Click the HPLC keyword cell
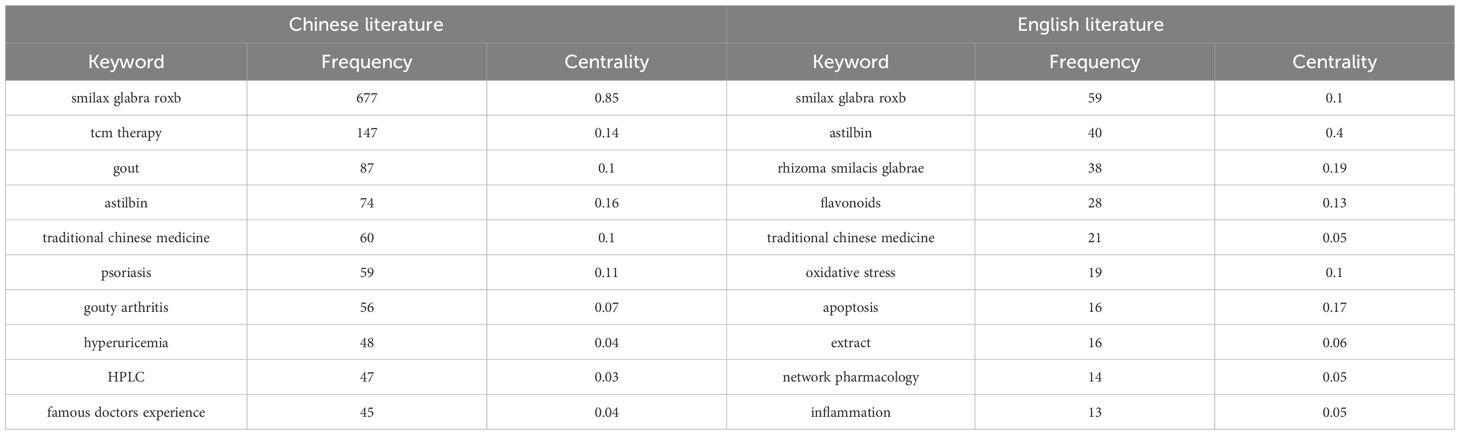This screenshot has height=435, width=1460. 126,377
